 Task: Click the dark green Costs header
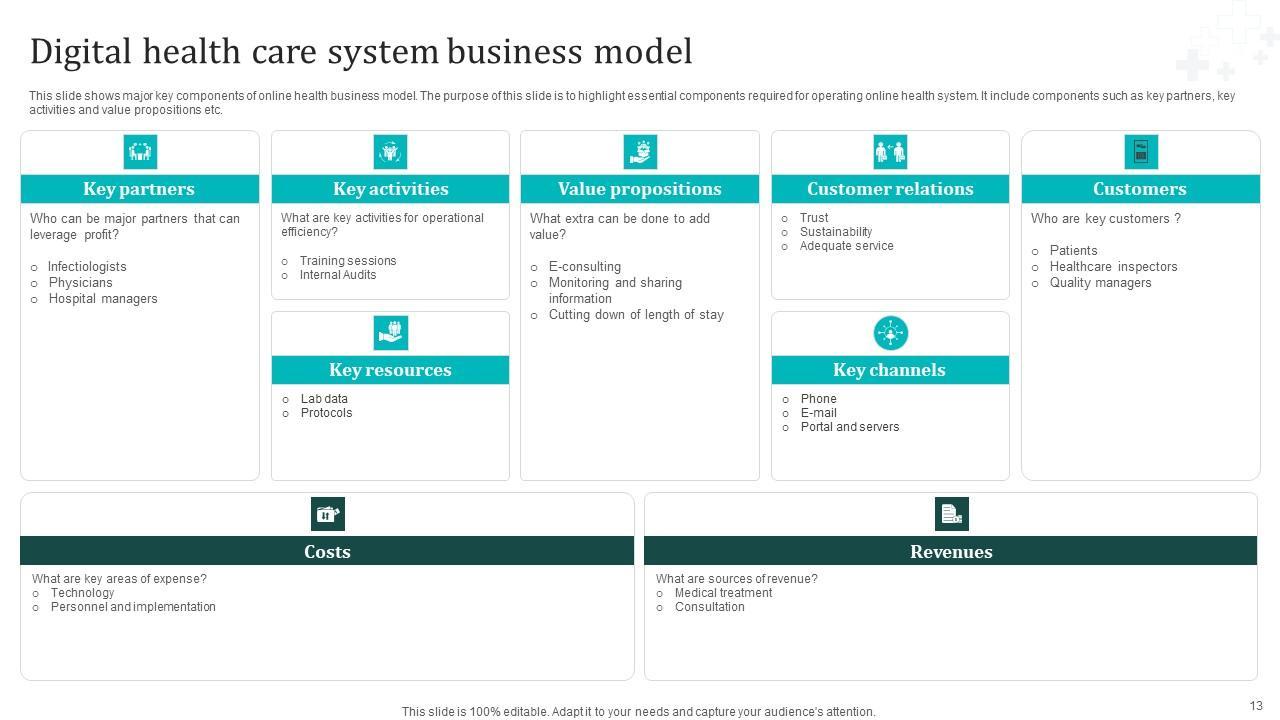click(x=327, y=551)
